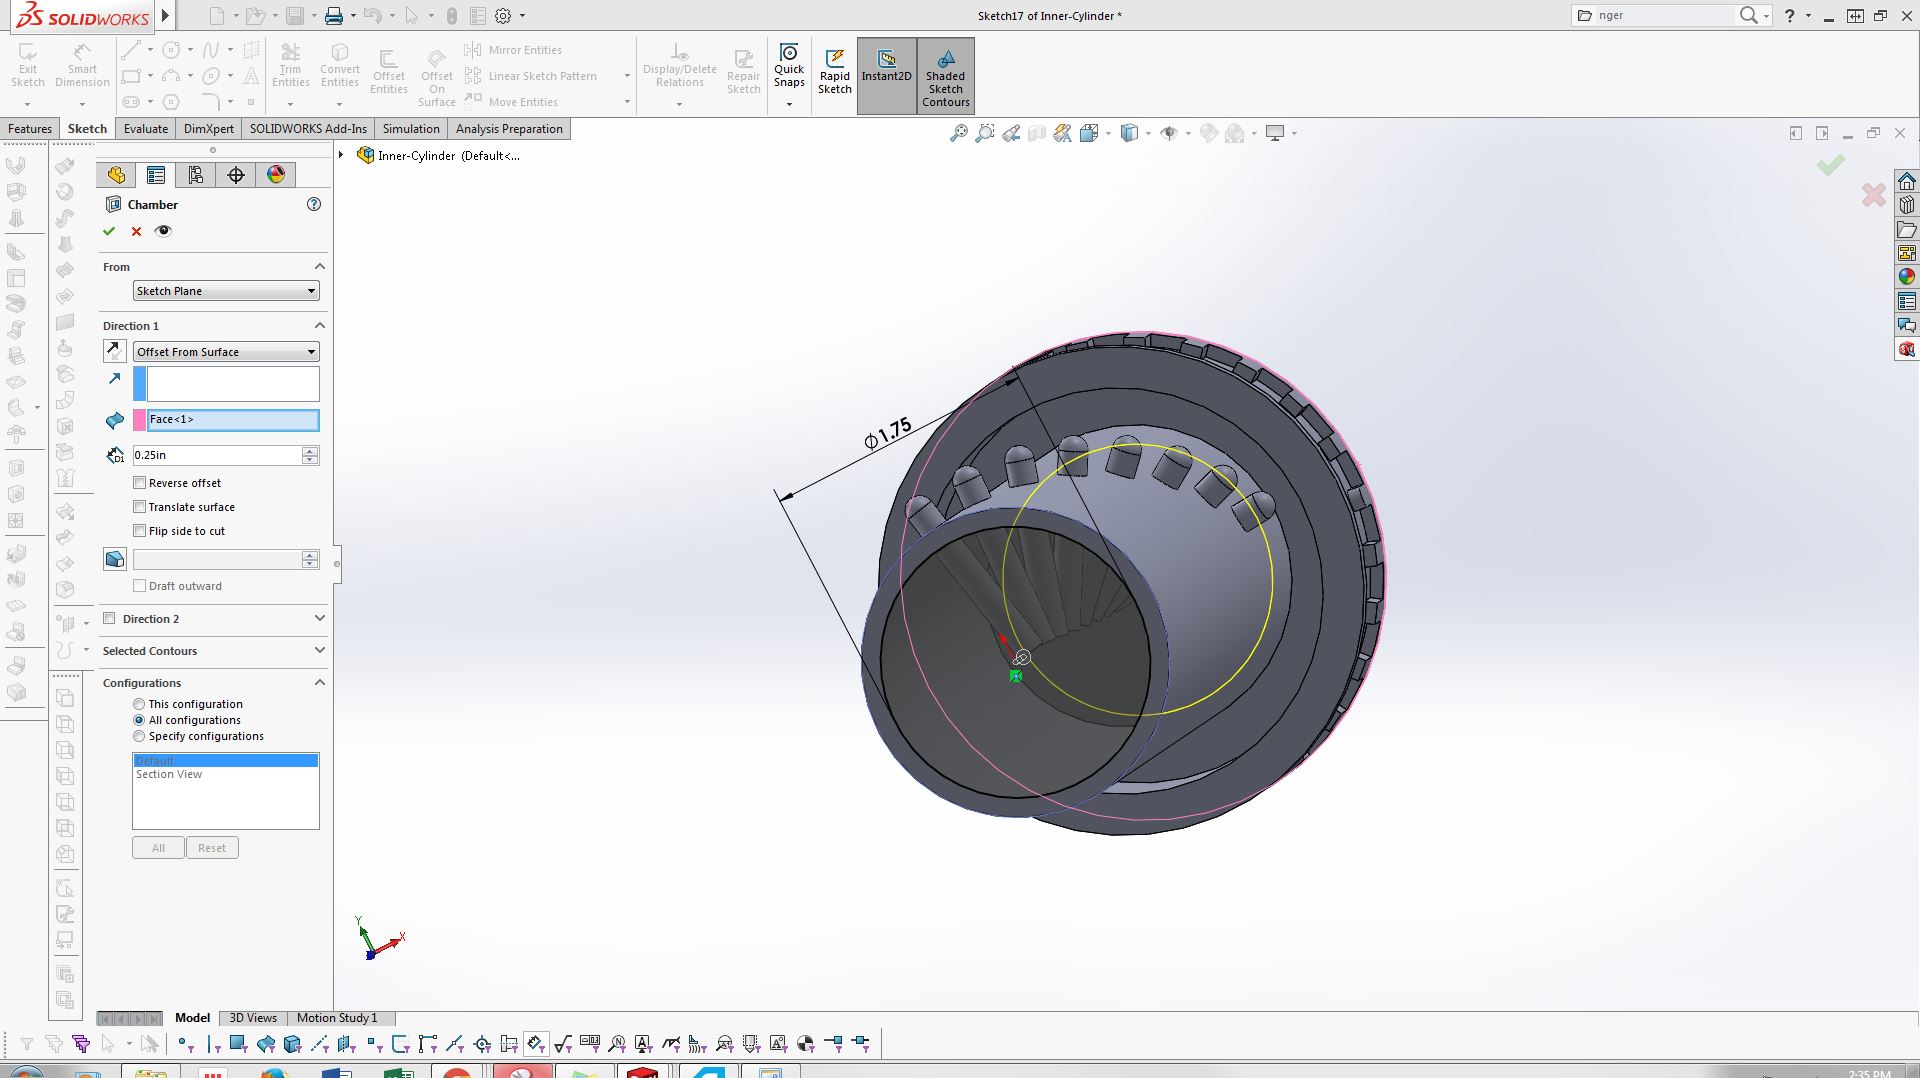Open the Motion Study 1 tab
This screenshot has width=1920, height=1078.
point(337,1018)
